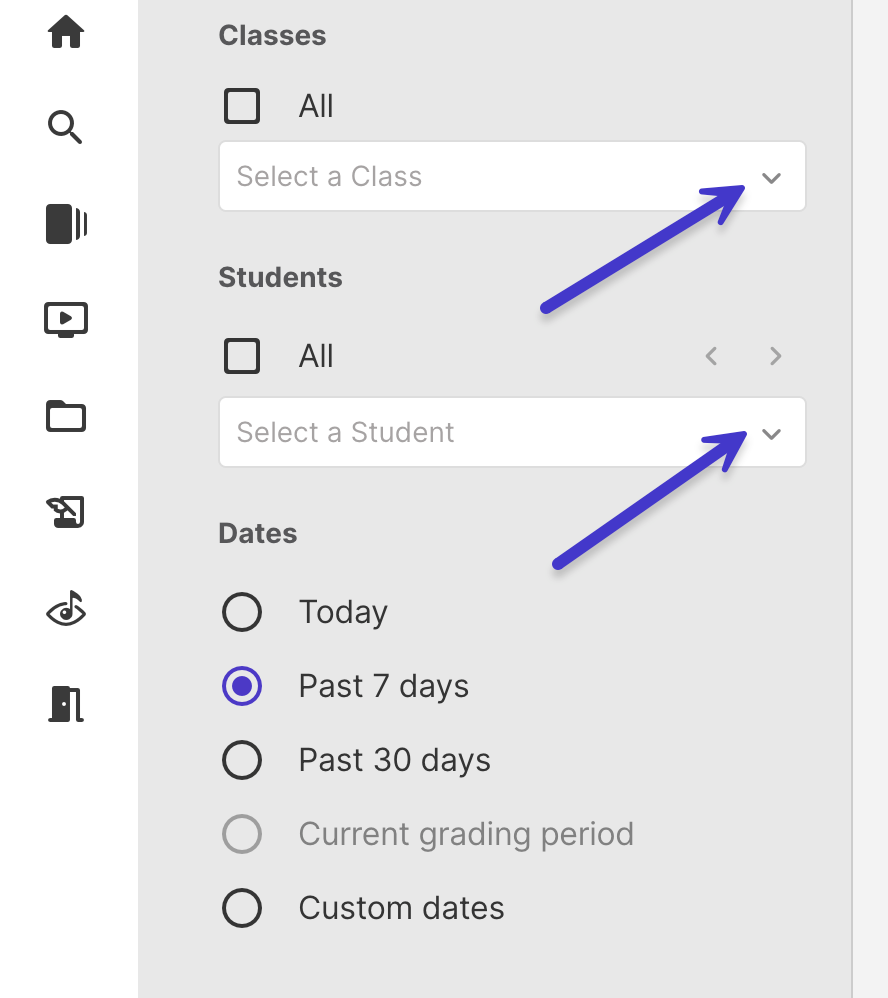The width and height of the screenshot is (888, 998).
Task: Select the Custom dates option
Action: click(x=242, y=908)
